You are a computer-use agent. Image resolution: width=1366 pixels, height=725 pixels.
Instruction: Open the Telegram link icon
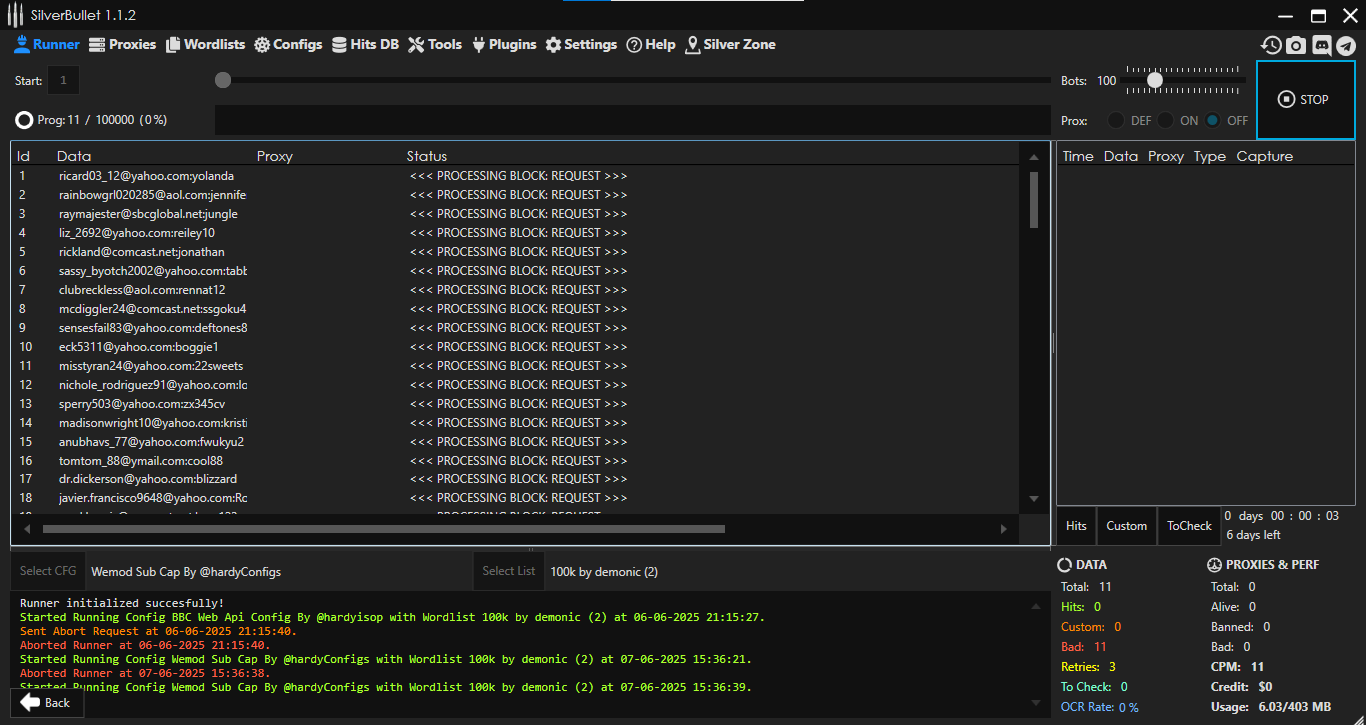pos(1346,45)
